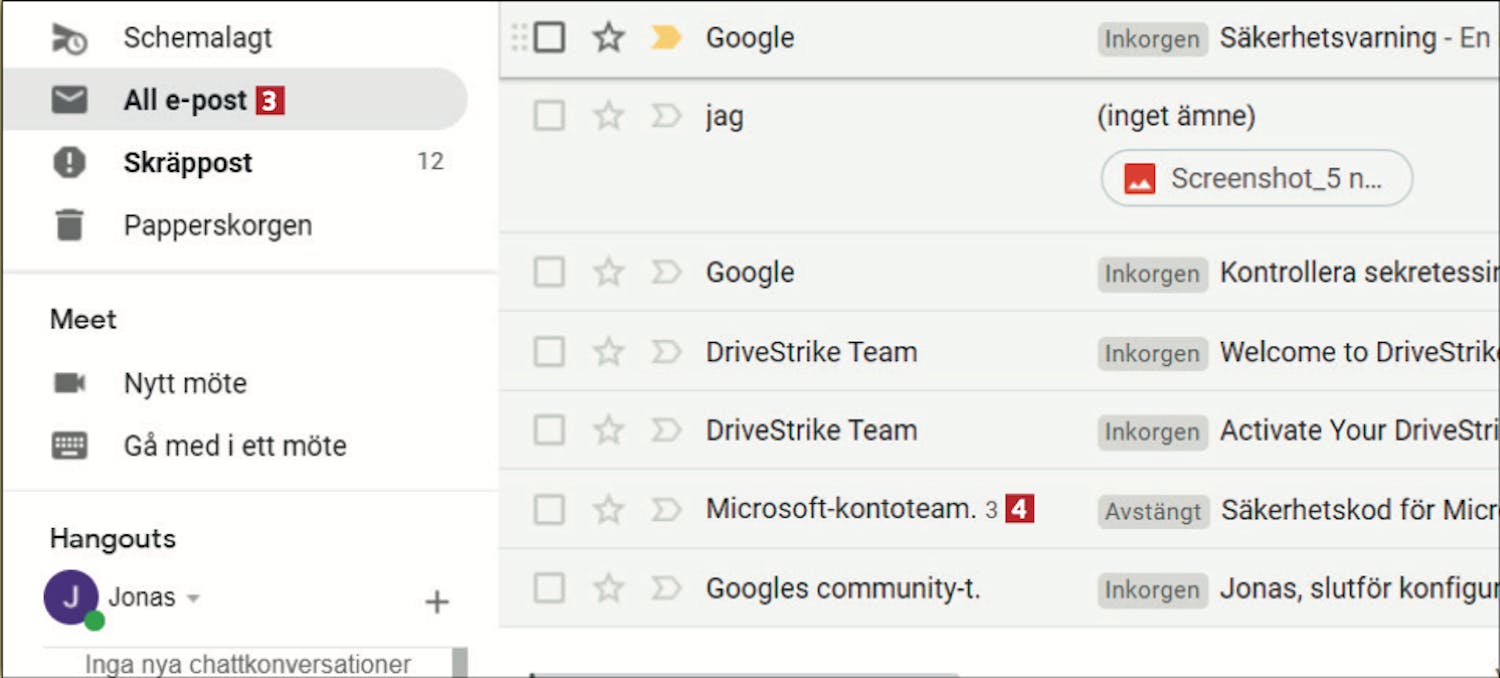The height and width of the screenshot is (678, 1500).
Task: Star the Activate Your DriveStrike email
Action: pyautogui.click(x=609, y=430)
